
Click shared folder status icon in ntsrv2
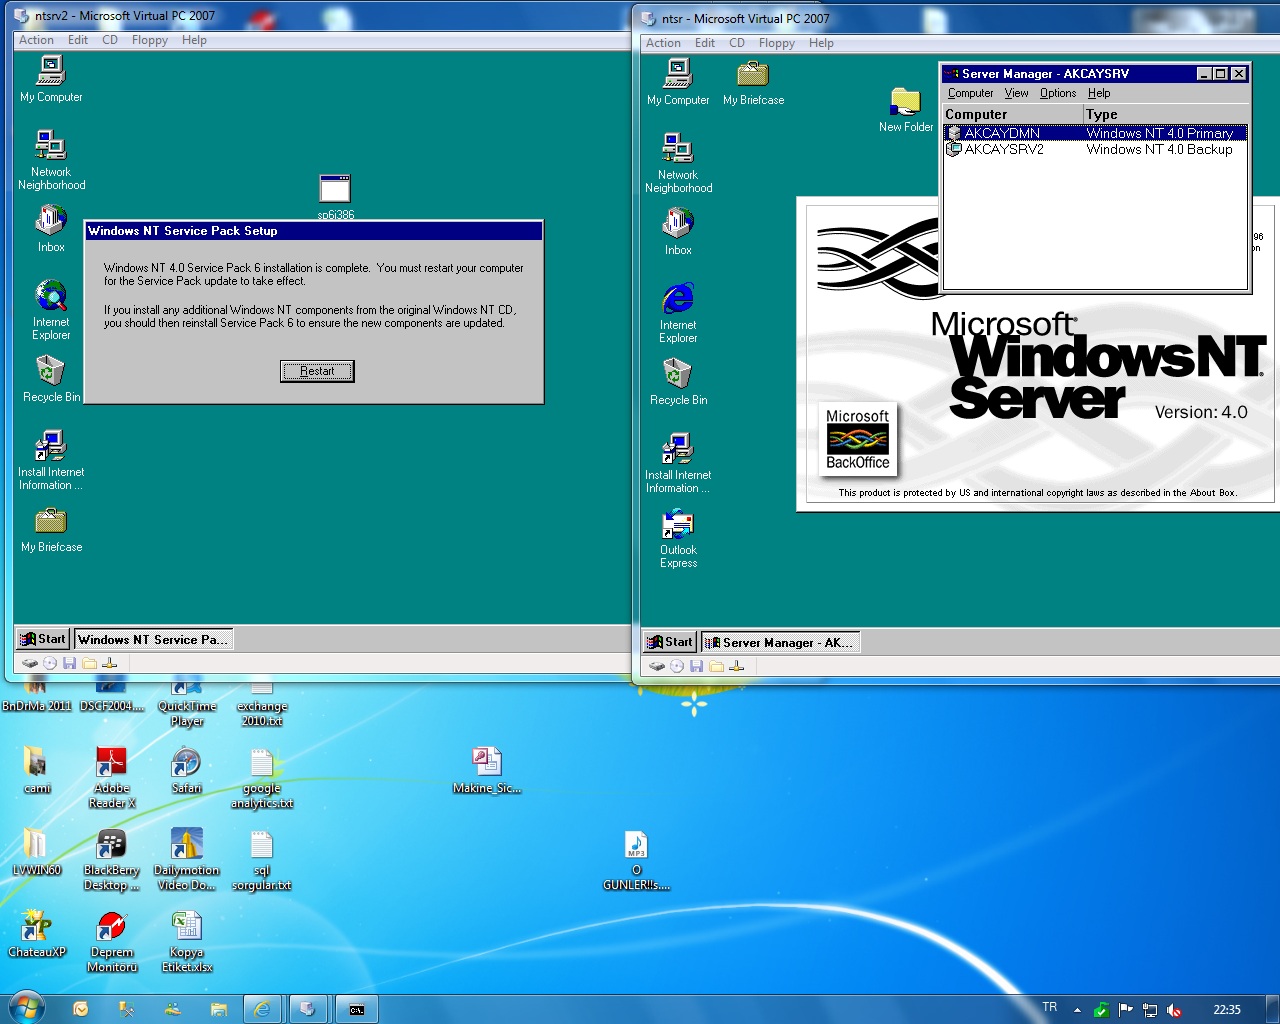pos(89,663)
